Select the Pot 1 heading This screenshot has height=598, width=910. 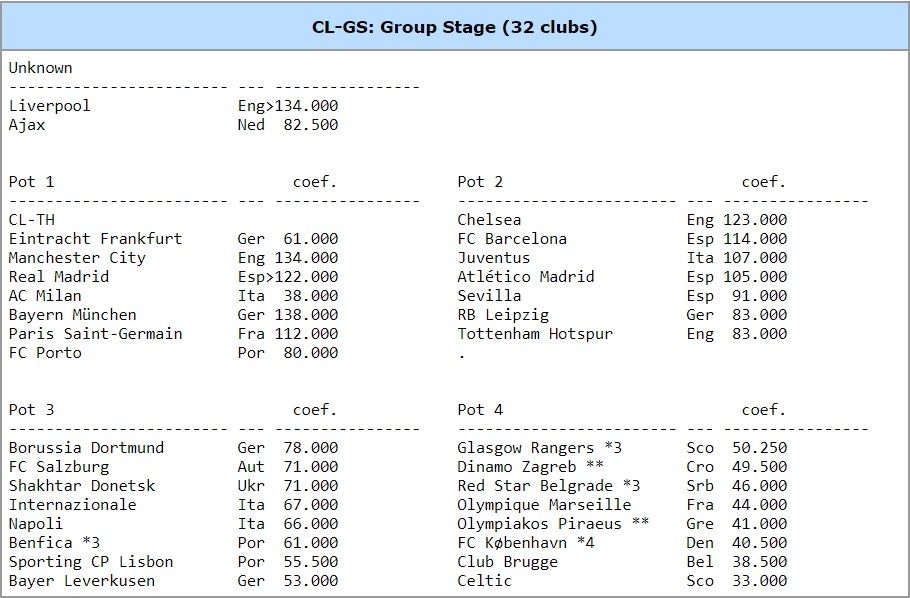point(31,182)
